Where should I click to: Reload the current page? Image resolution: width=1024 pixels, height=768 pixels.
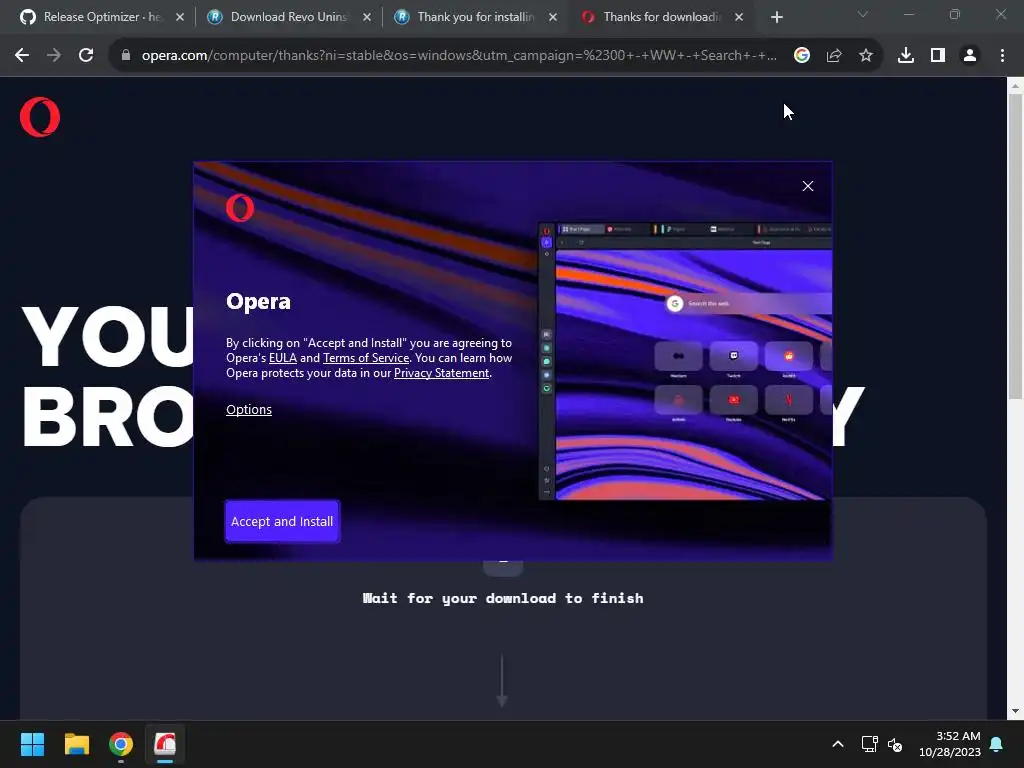pyautogui.click(x=86, y=56)
